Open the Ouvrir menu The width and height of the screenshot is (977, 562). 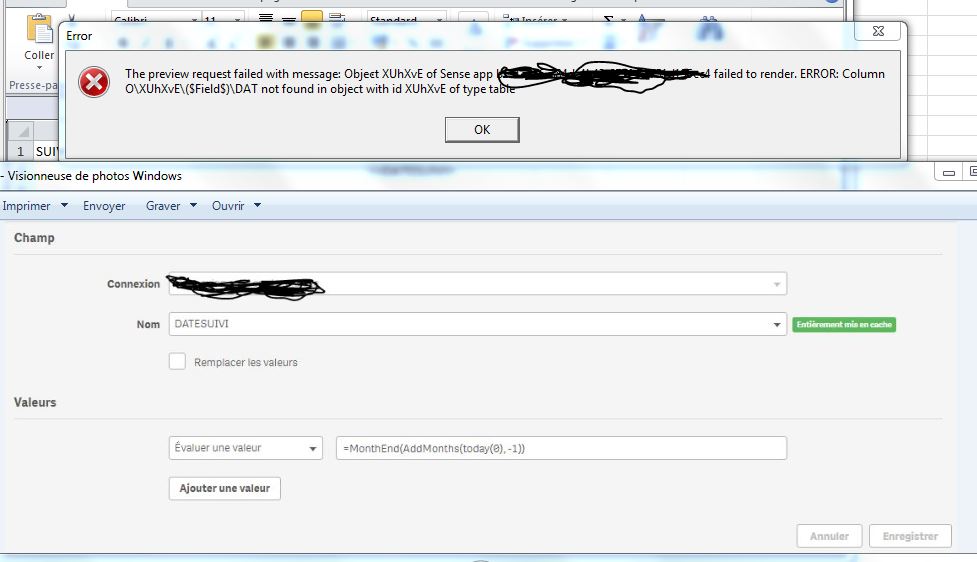228,206
